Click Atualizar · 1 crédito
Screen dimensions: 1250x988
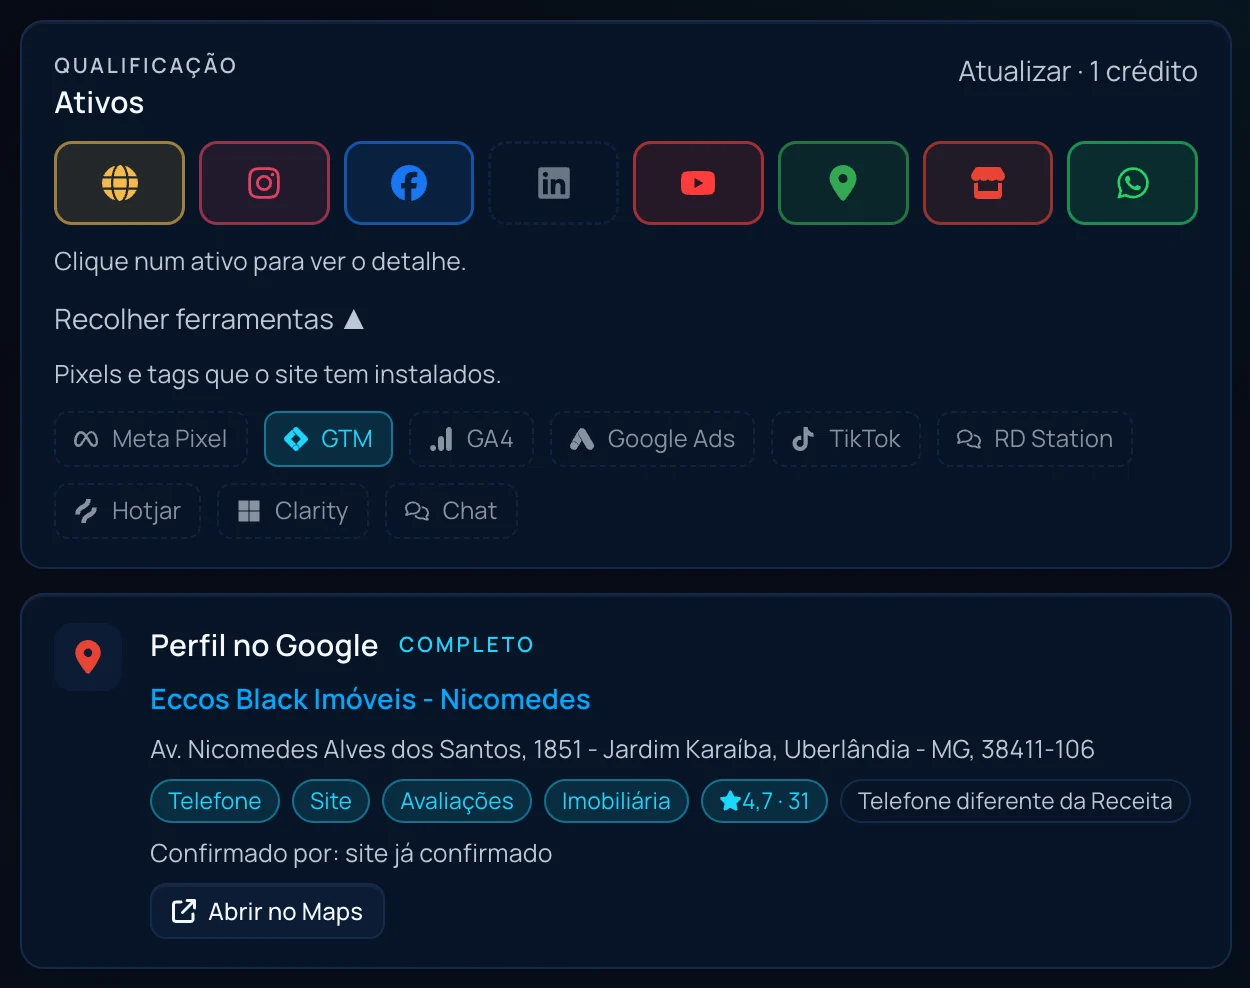[1078, 72]
